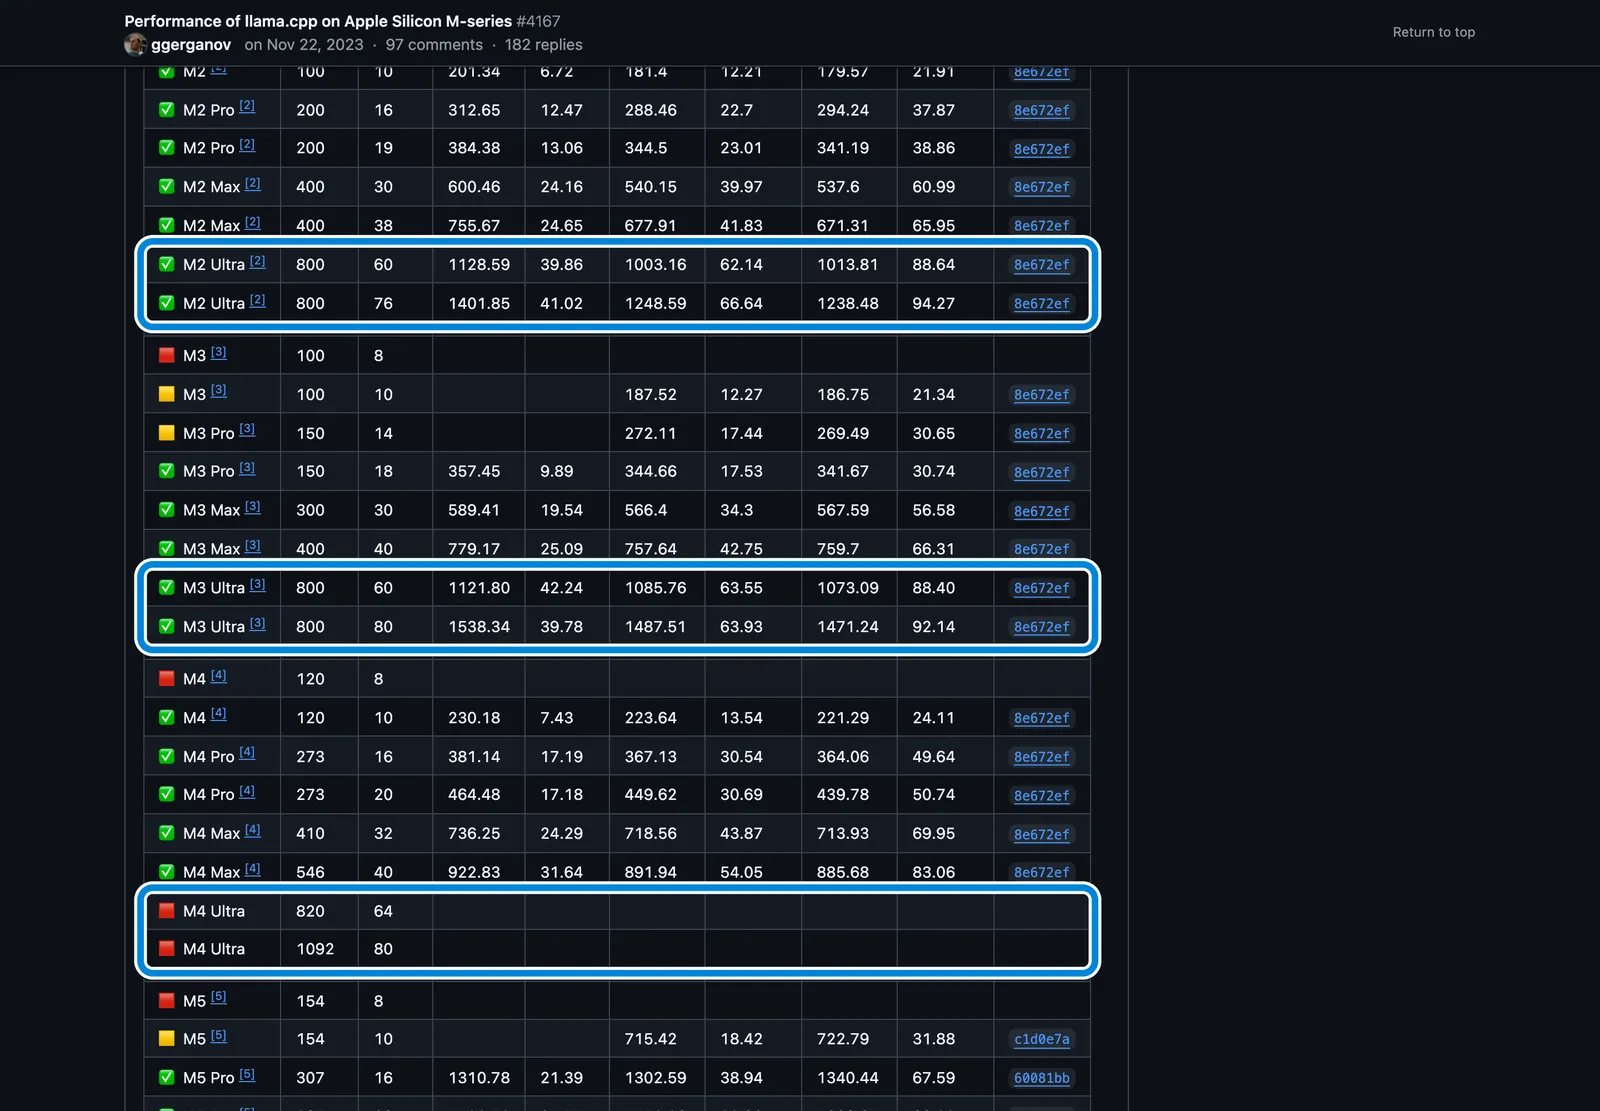
Task: Select the value 1401.85 in the table
Action: (x=479, y=303)
